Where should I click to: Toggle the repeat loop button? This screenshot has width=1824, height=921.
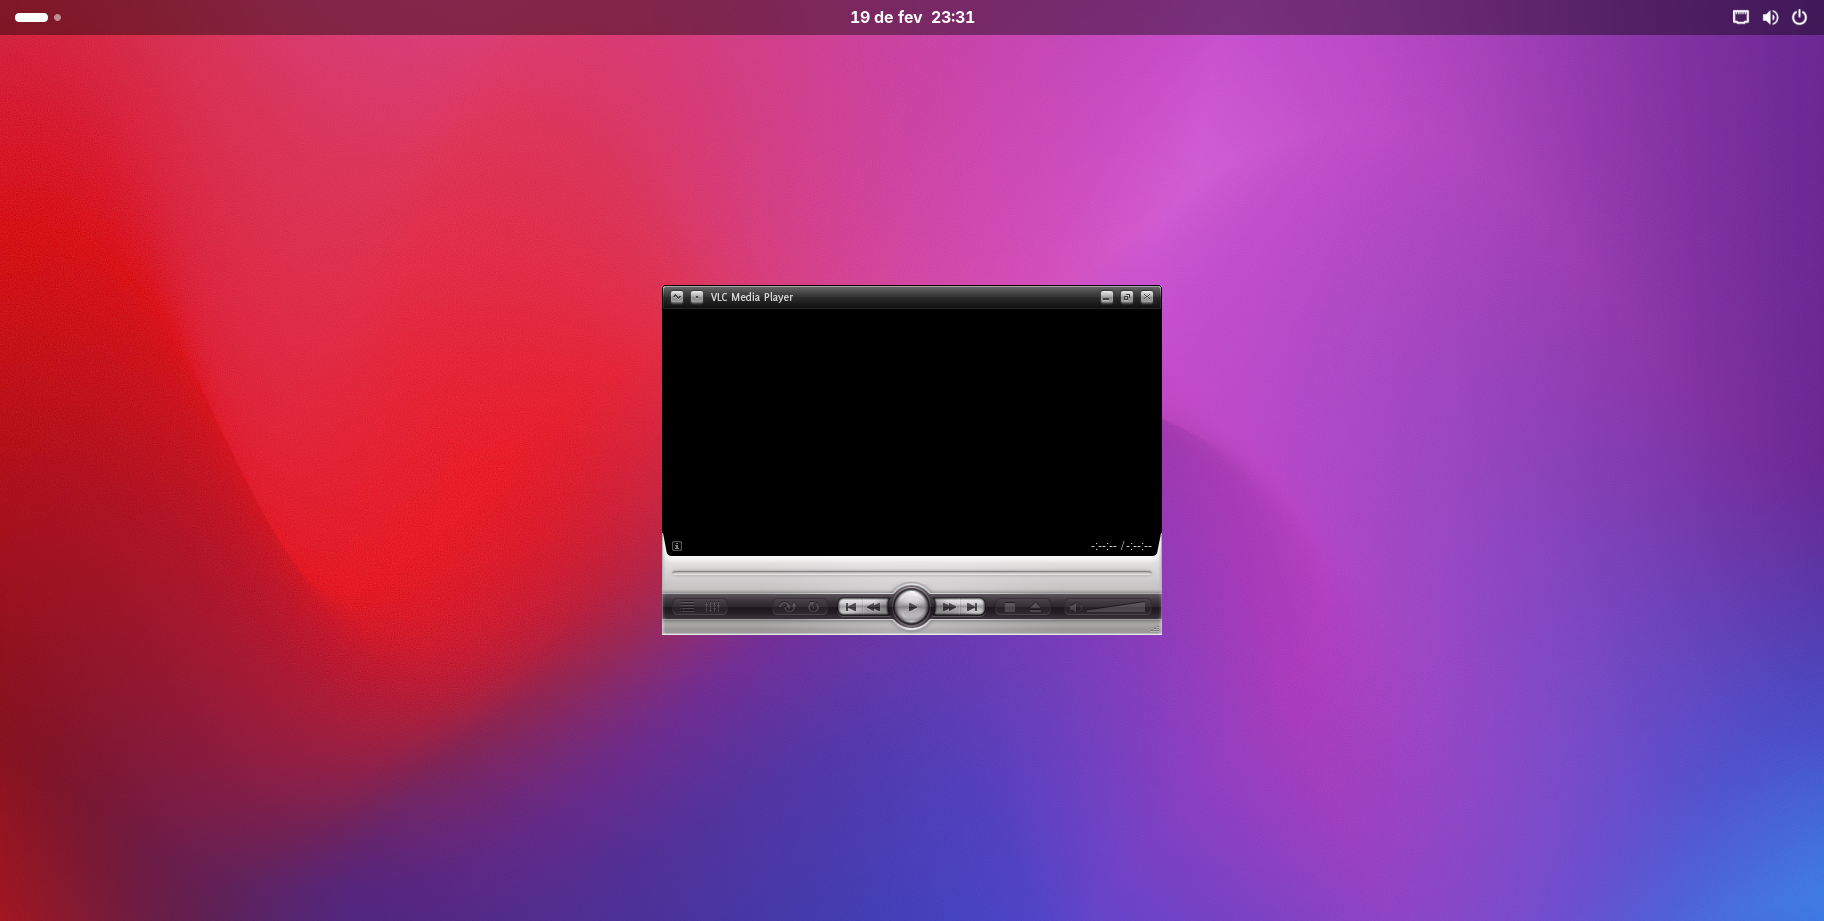(813, 607)
